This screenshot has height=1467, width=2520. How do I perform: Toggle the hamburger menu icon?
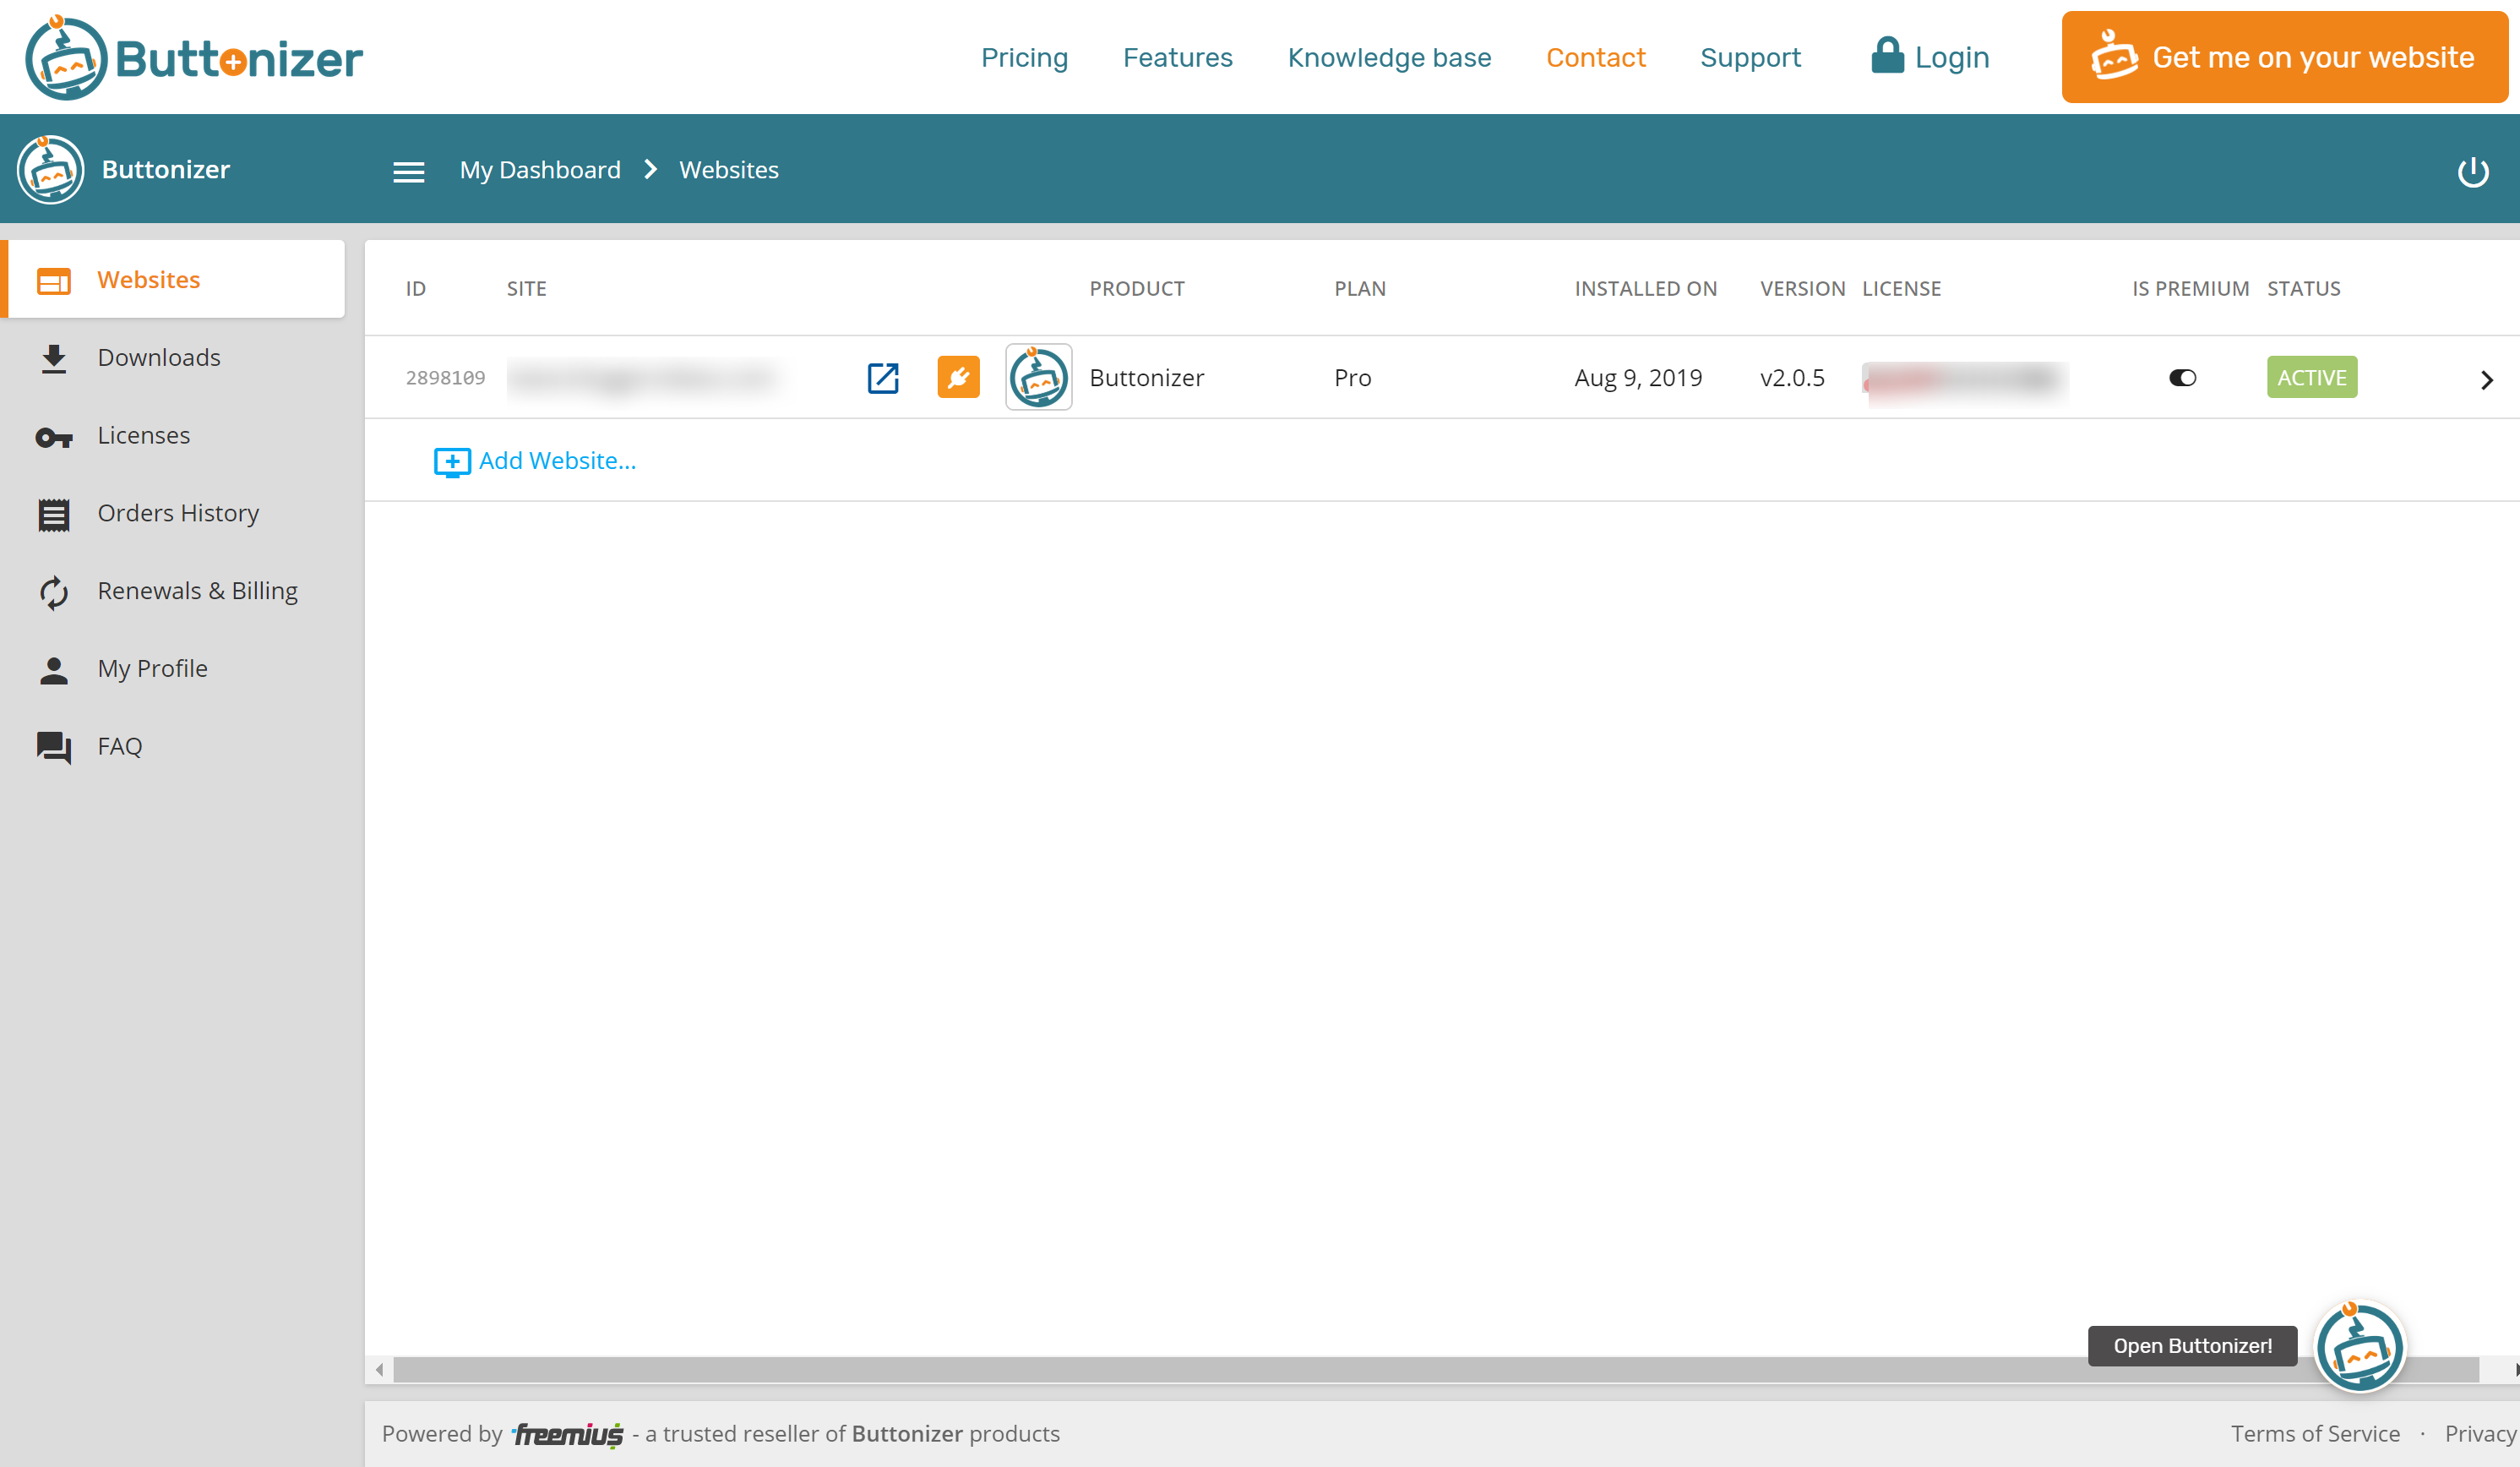pyautogui.click(x=408, y=172)
